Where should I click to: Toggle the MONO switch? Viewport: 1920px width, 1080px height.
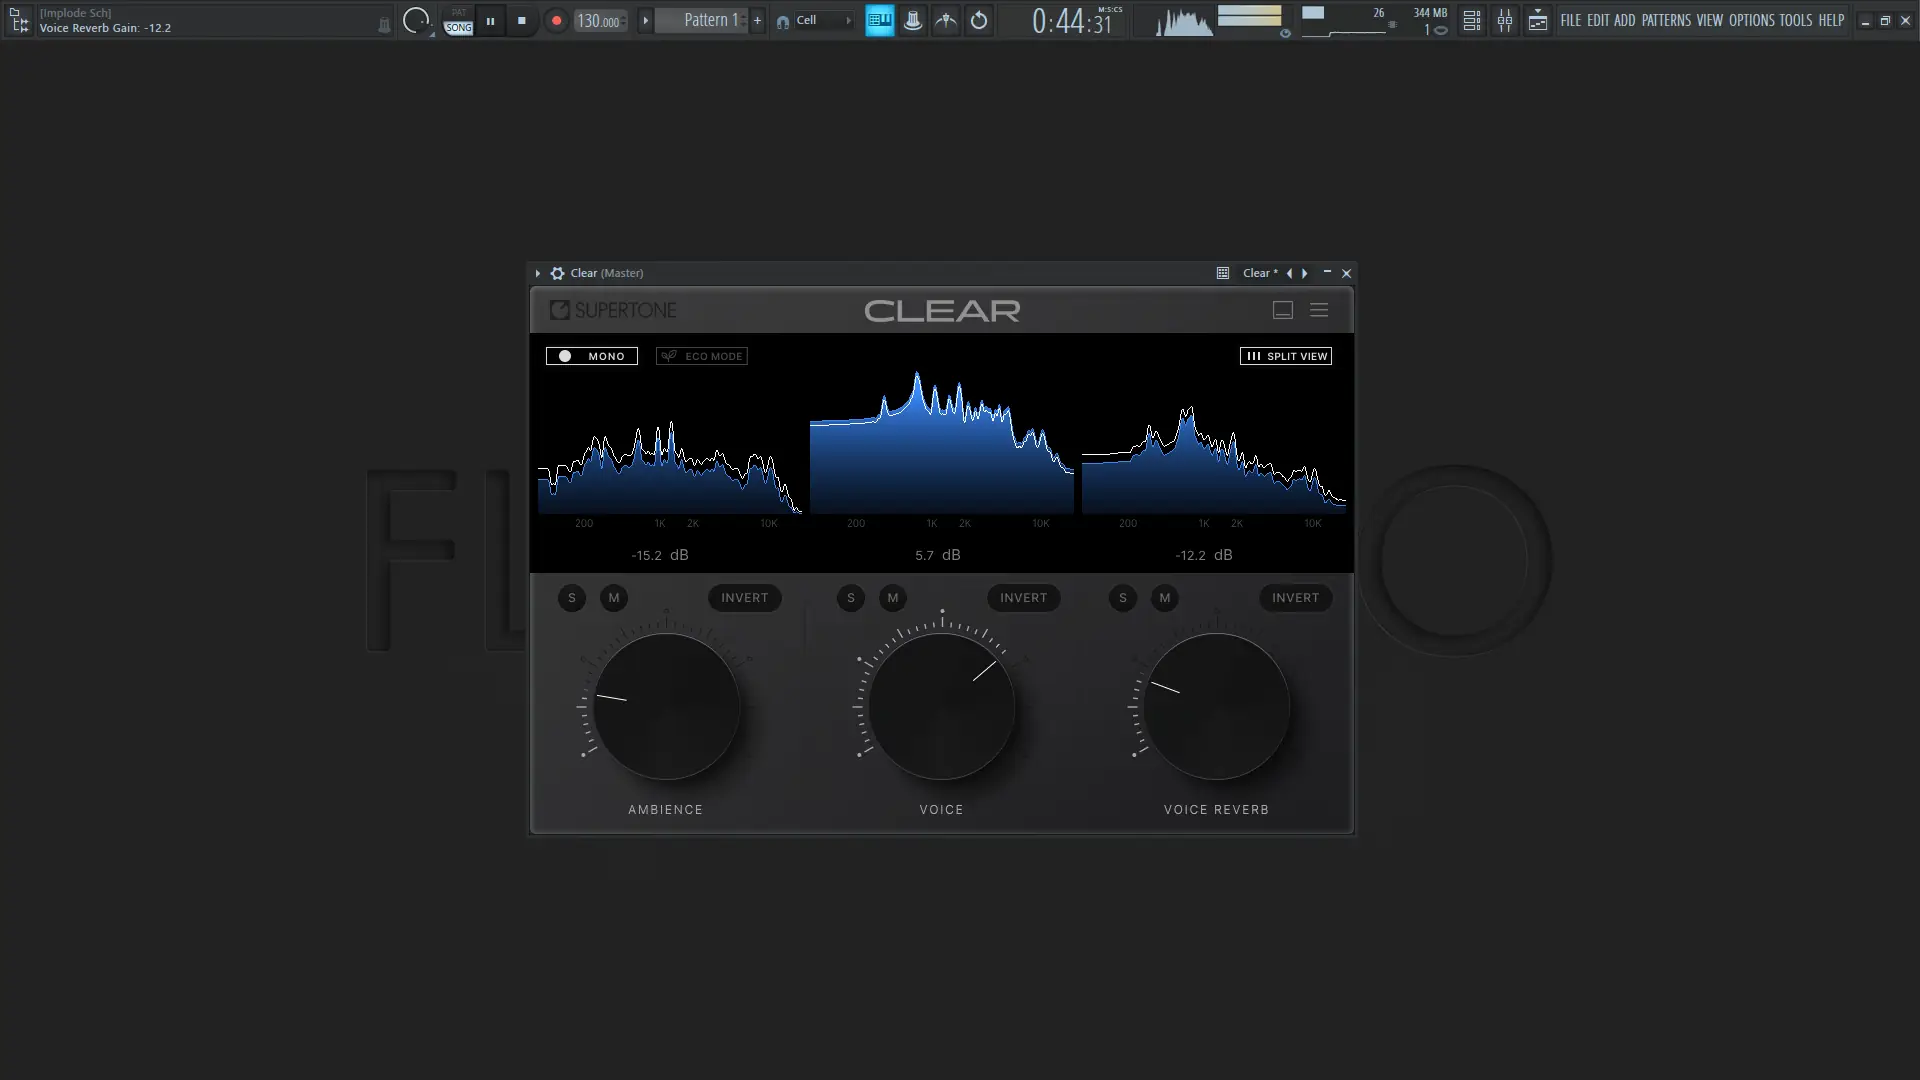(x=591, y=356)
